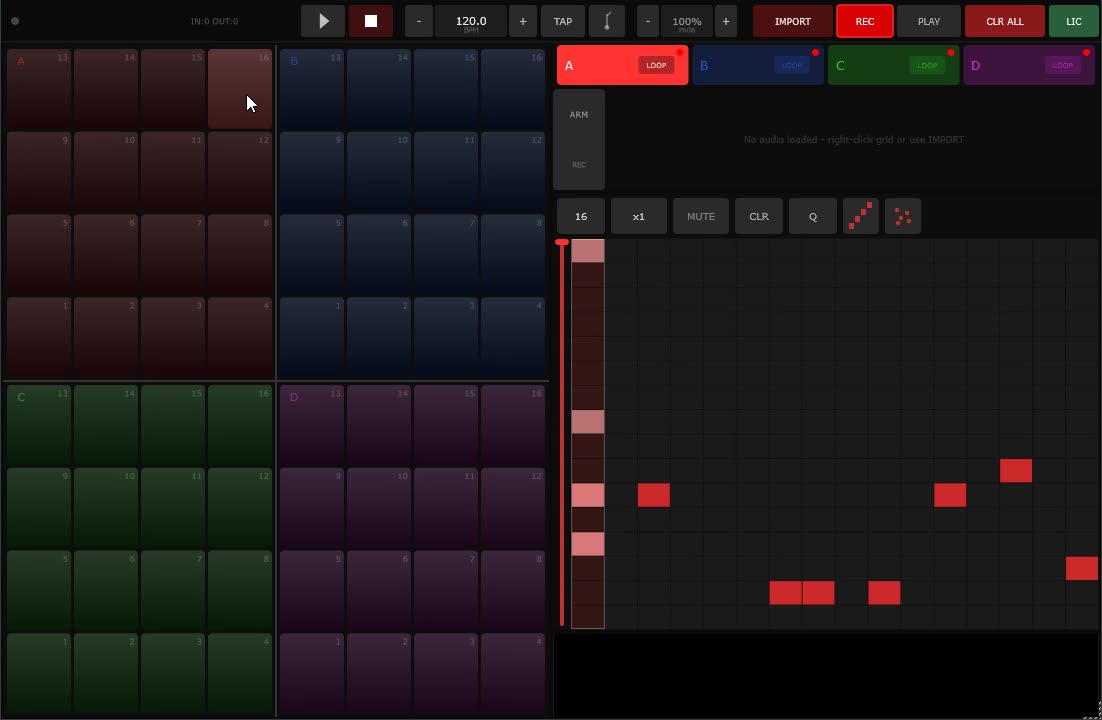Click the 120.0 BPM tempo field

[x=471, y=21]
